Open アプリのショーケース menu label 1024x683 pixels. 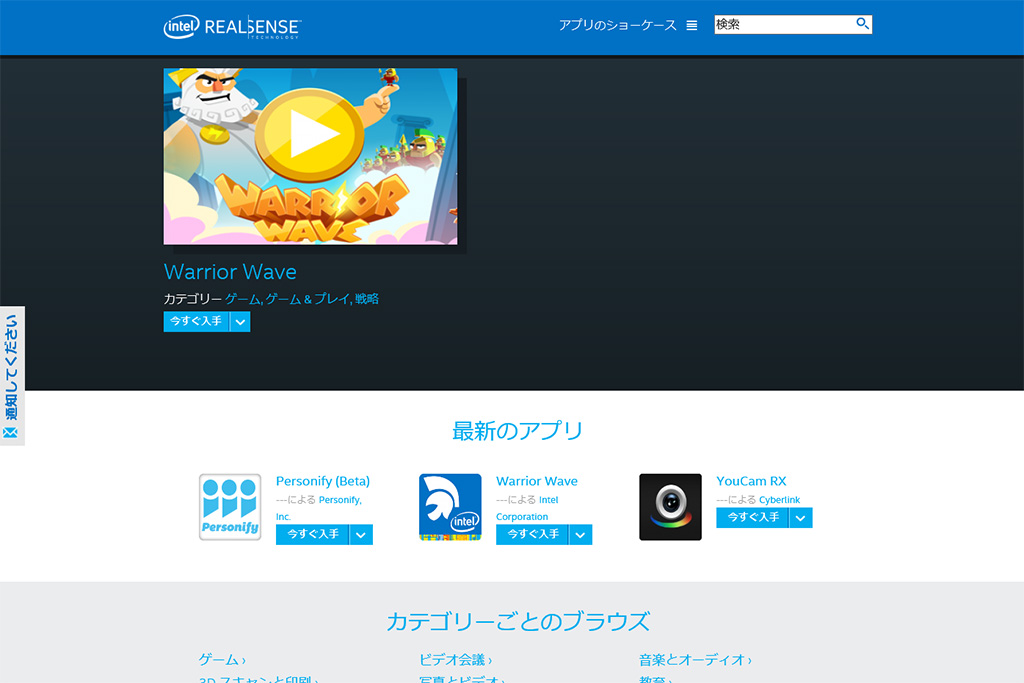pos(617,25)
